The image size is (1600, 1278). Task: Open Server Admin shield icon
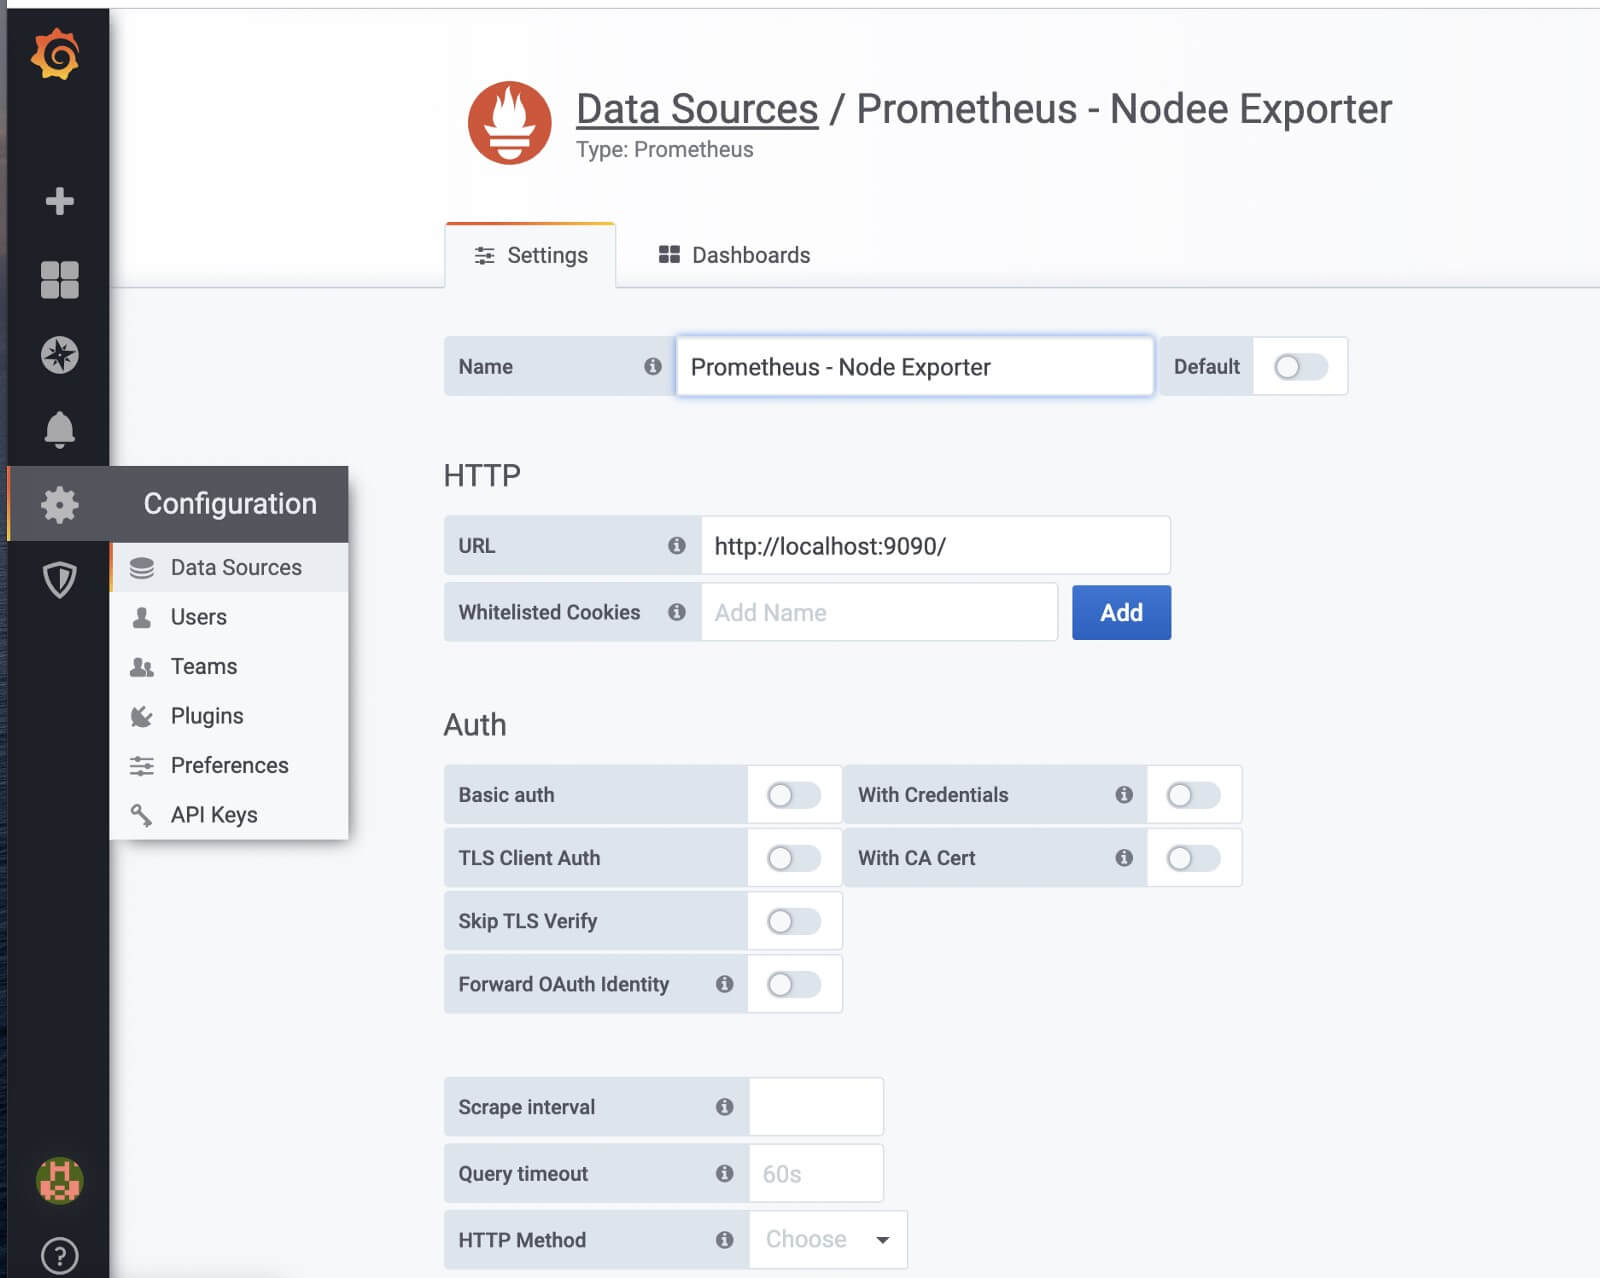click(58, 578)
